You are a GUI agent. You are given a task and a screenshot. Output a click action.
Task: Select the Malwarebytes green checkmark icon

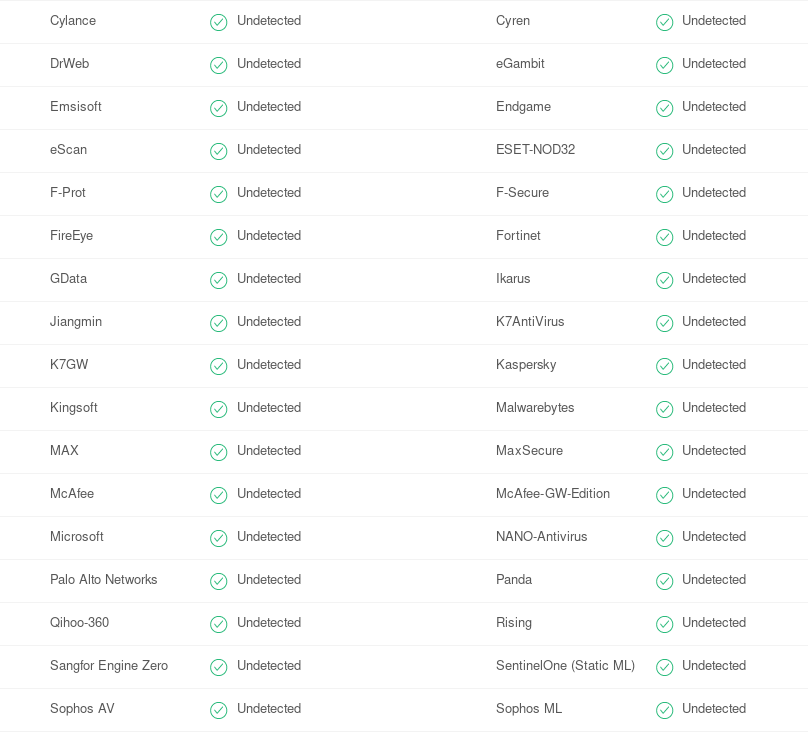(664, 409)
